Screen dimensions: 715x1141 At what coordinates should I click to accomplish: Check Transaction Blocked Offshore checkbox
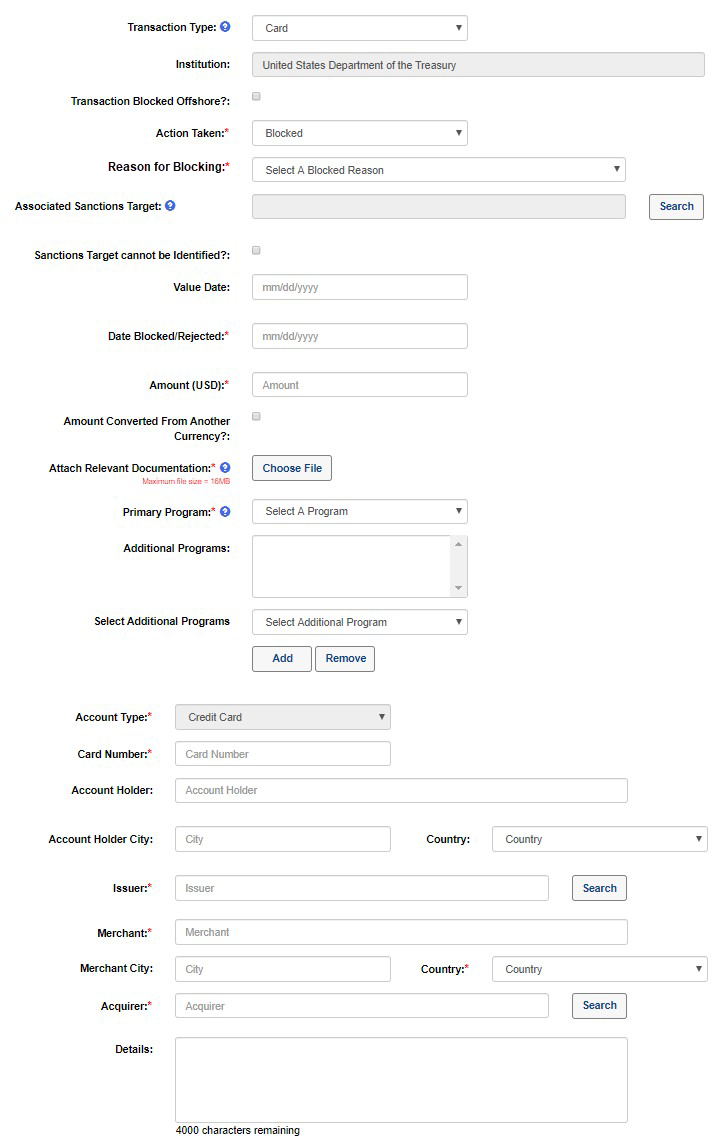(x=256, y=97)
